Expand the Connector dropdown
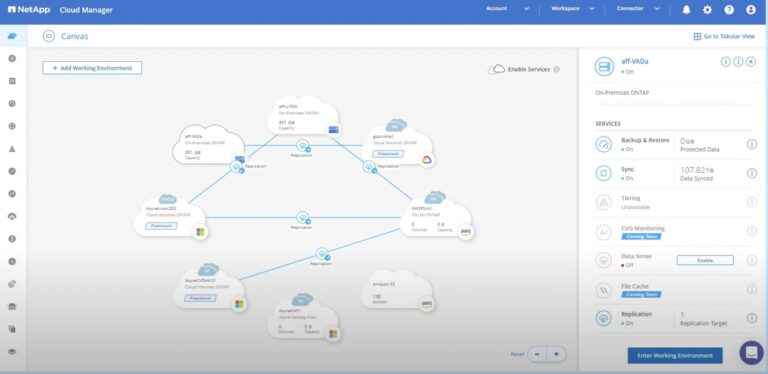This screenshot has height=374, width=768. (638, 9)
